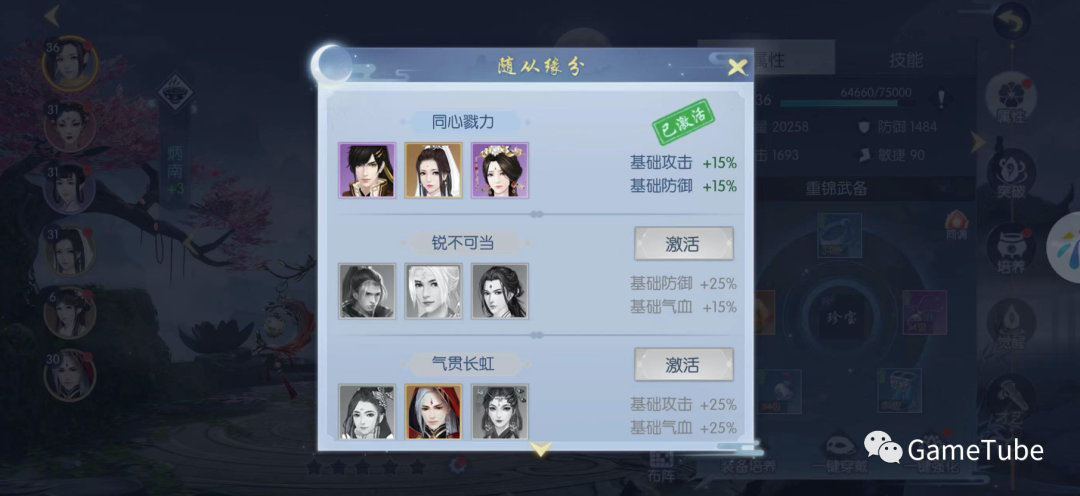Image resolution: width=1080 pixels, height=496 pixels.
Task: Open the 突破 breakthrough icon
Action: [x=1010, y=174]
